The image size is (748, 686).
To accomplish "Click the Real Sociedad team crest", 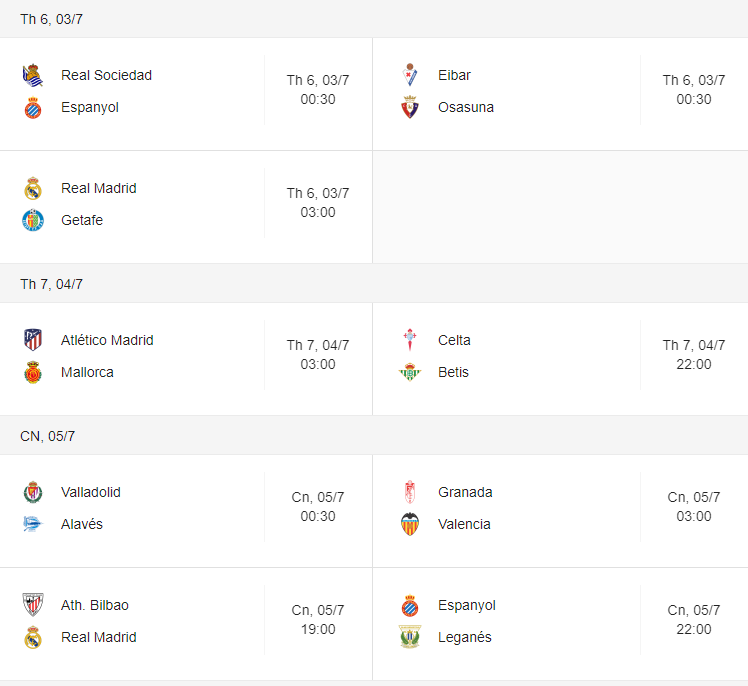I will [33, 75].
